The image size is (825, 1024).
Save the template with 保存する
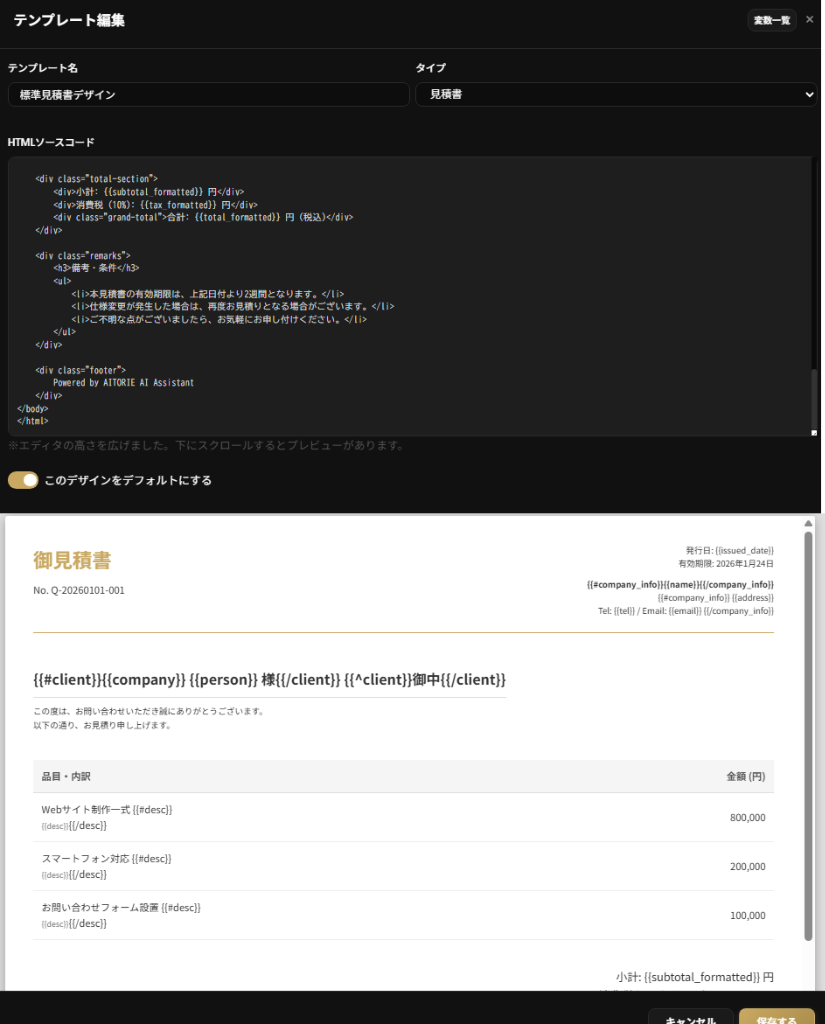779,1018
